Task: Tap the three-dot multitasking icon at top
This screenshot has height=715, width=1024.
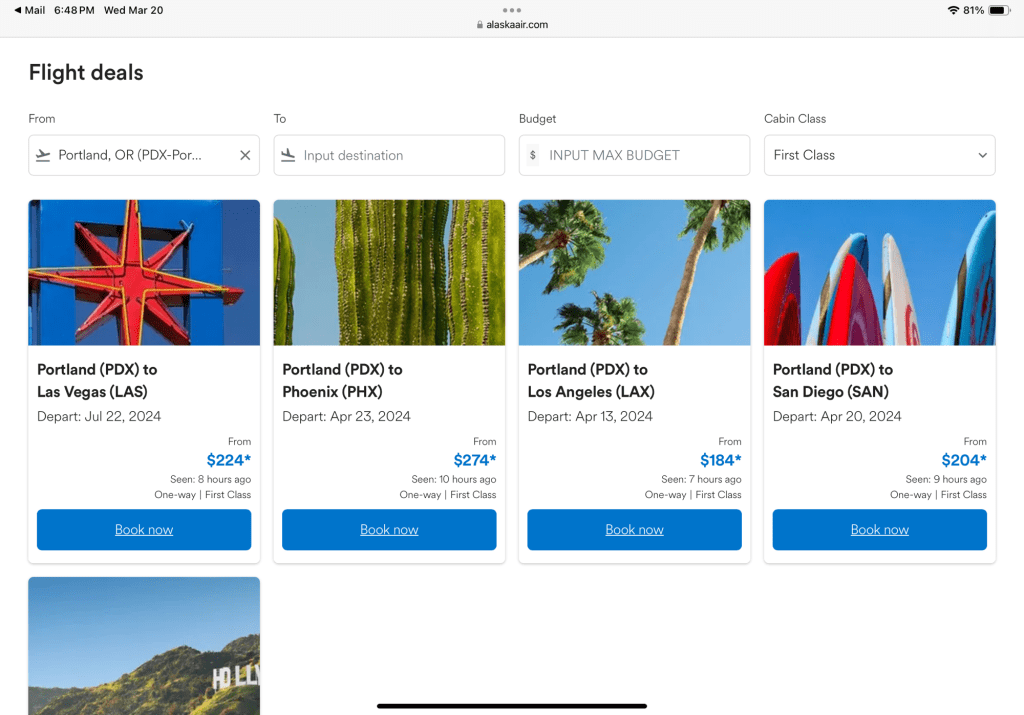Action: click(512, 10)
